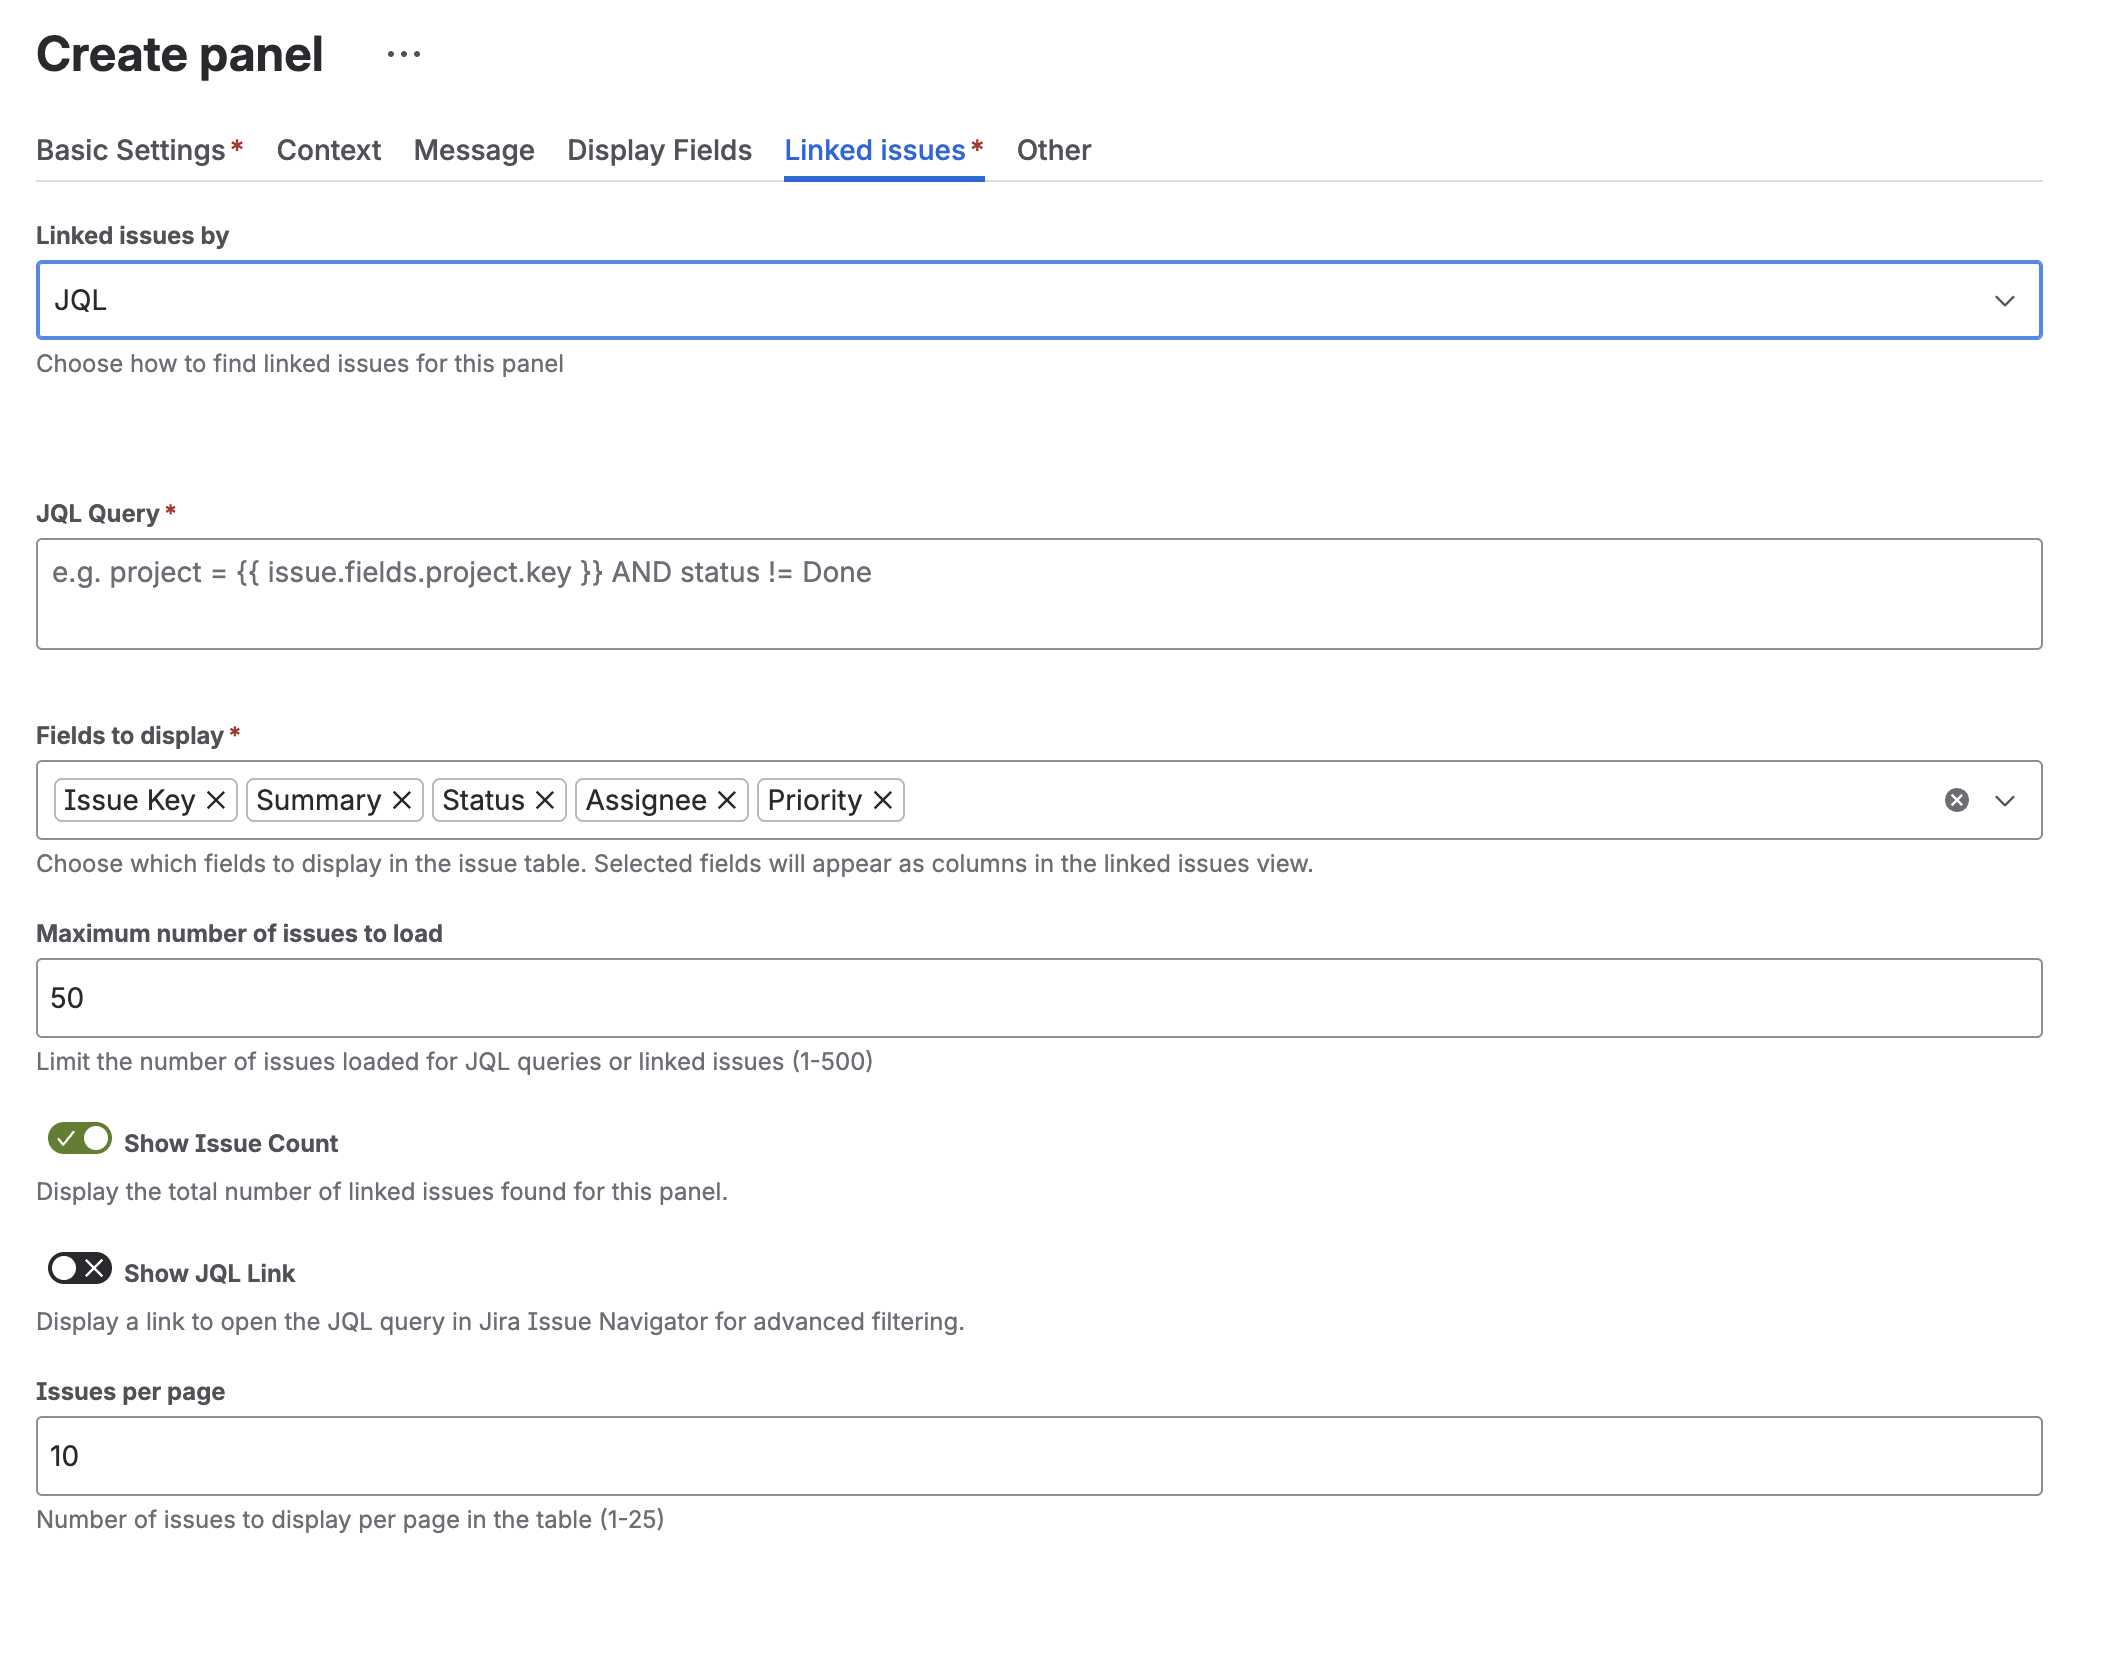Open the Create panel more options menu
This screenshot has width=2108, height=1664.
[x=403, y=52]
